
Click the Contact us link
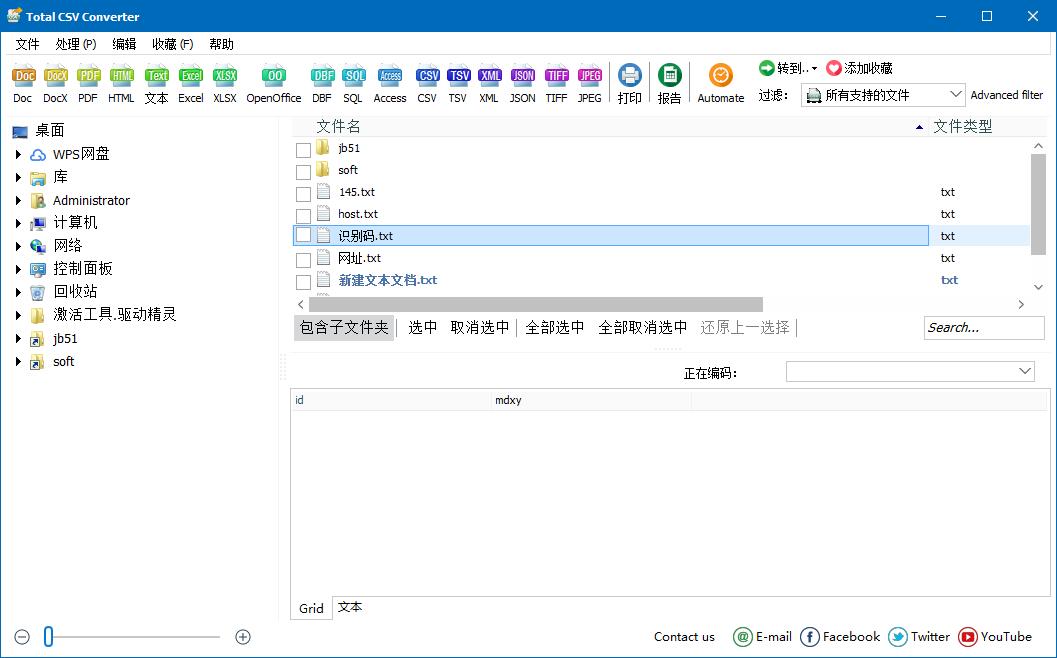(x=684, y=636)
